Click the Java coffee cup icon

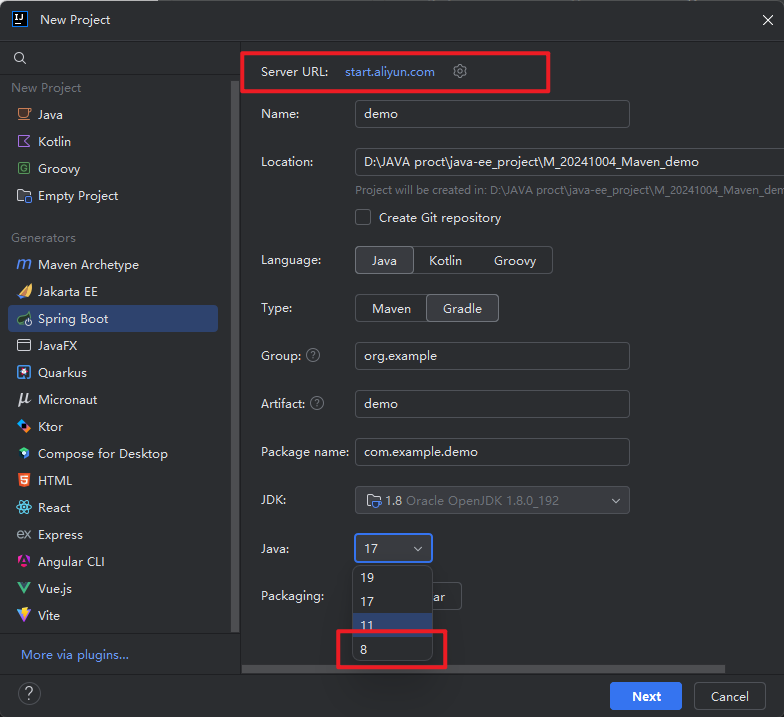pos(24,114)
